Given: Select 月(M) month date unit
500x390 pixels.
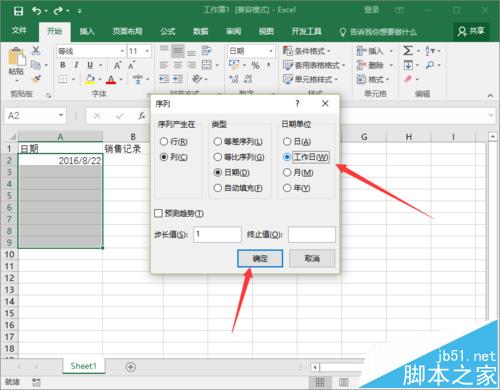Looking at the screenshot, I should click(x=298, y=172).
